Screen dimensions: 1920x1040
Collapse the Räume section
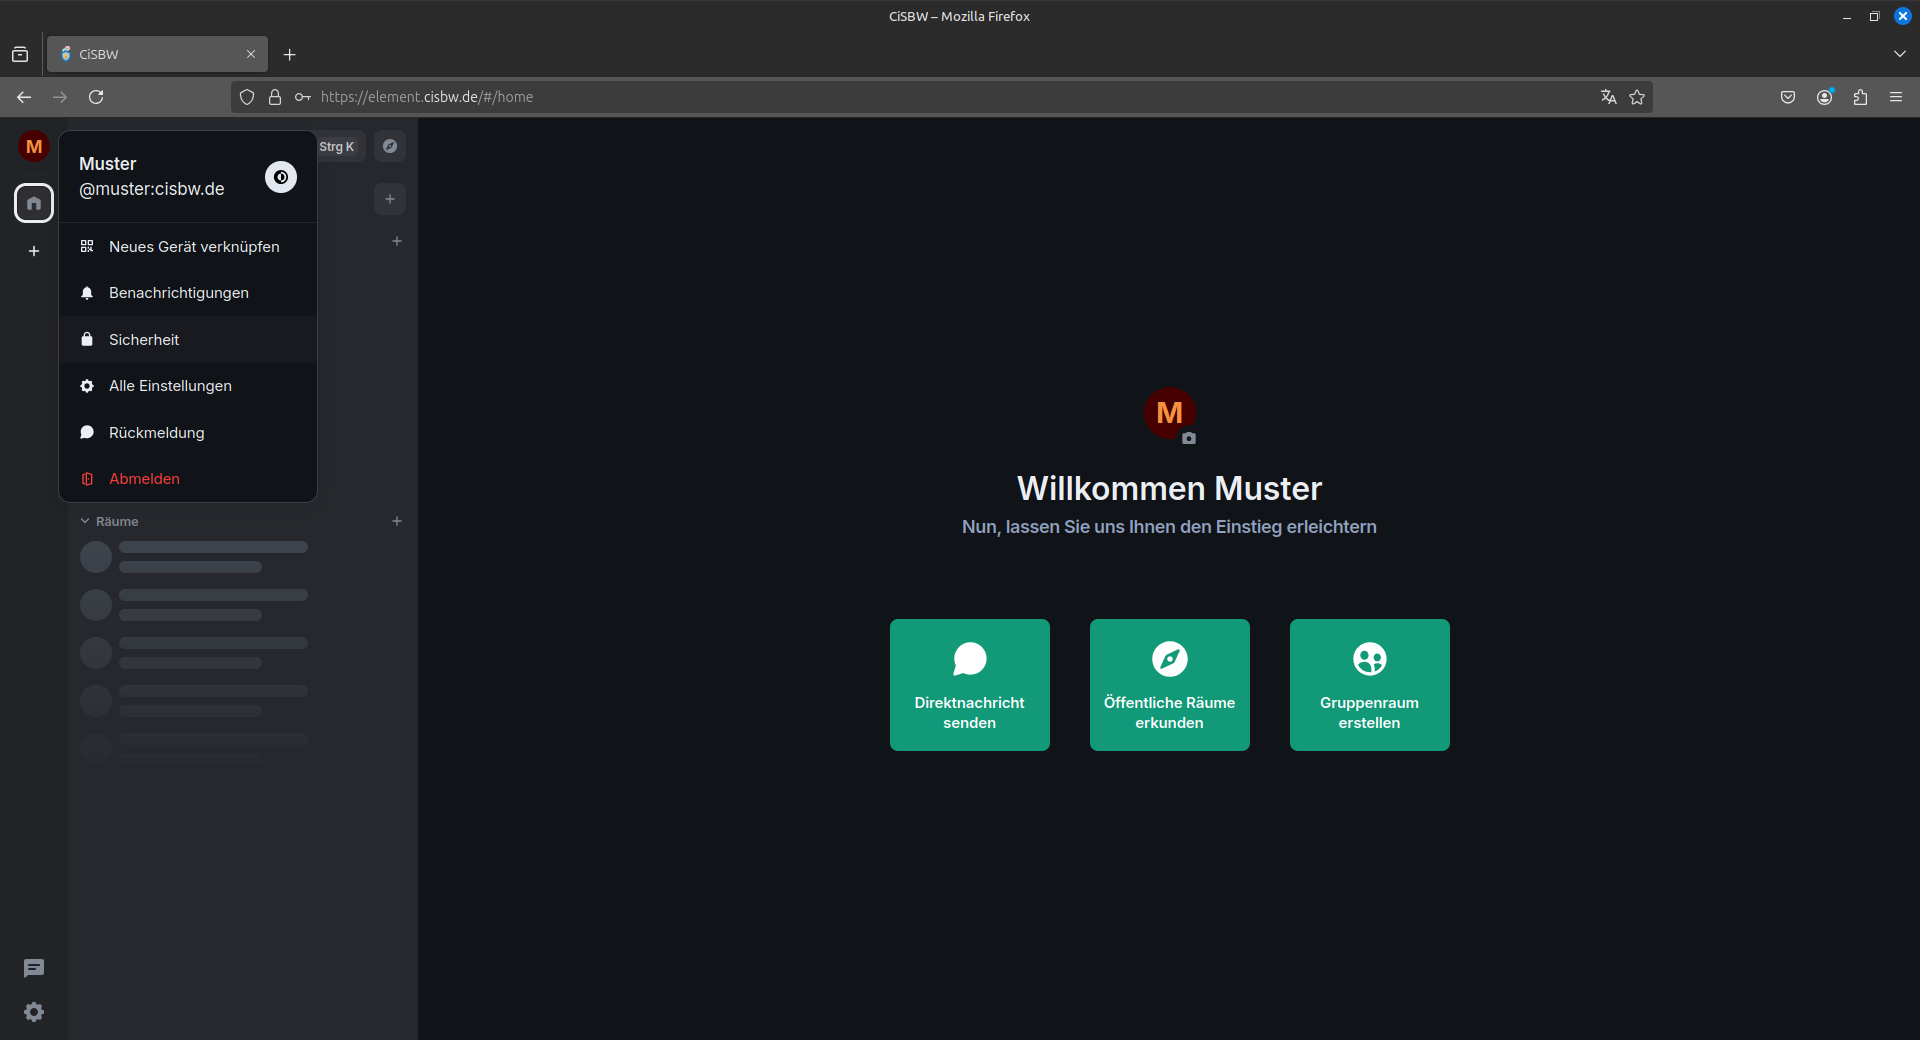point(110,521)
